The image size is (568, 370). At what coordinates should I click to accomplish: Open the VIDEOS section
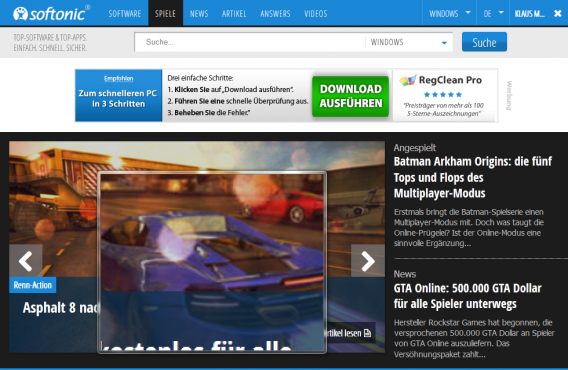tap(316, 13)
